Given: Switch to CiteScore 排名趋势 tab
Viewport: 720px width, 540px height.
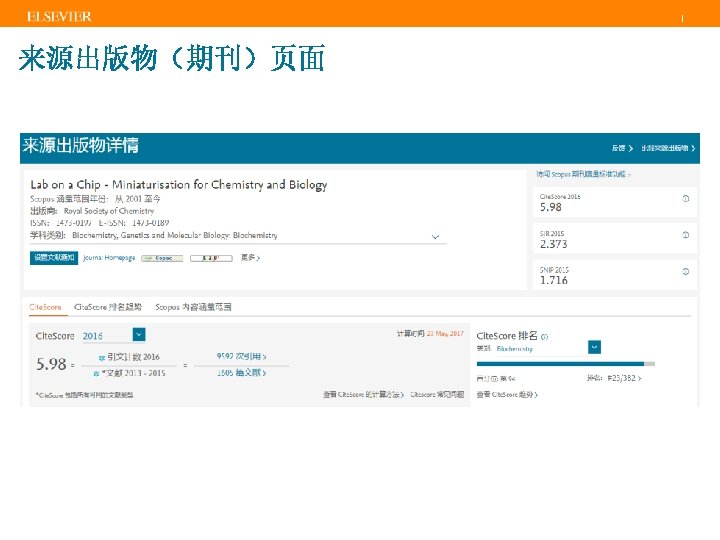Looking at the screenshot, I should tap(108, 307).
